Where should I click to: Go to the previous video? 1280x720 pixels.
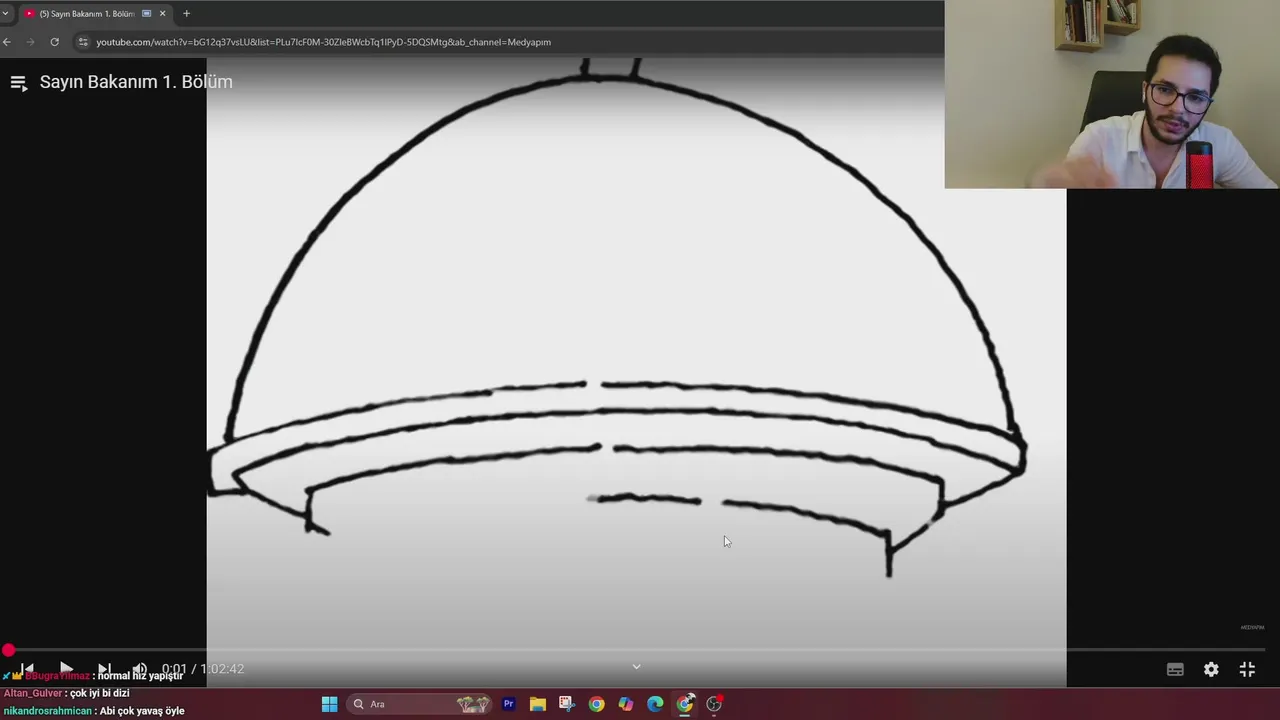coord(28,668)
